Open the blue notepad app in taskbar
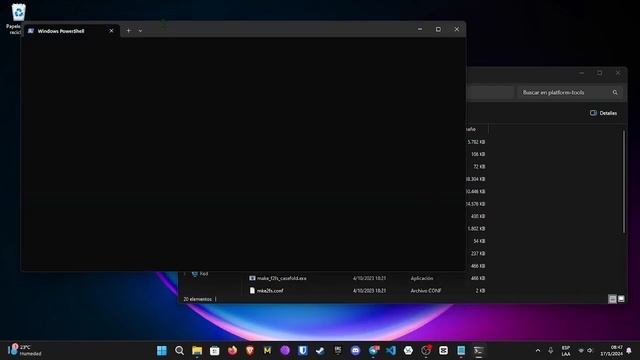This screenshot has width=640, height=360. [461, 351]
